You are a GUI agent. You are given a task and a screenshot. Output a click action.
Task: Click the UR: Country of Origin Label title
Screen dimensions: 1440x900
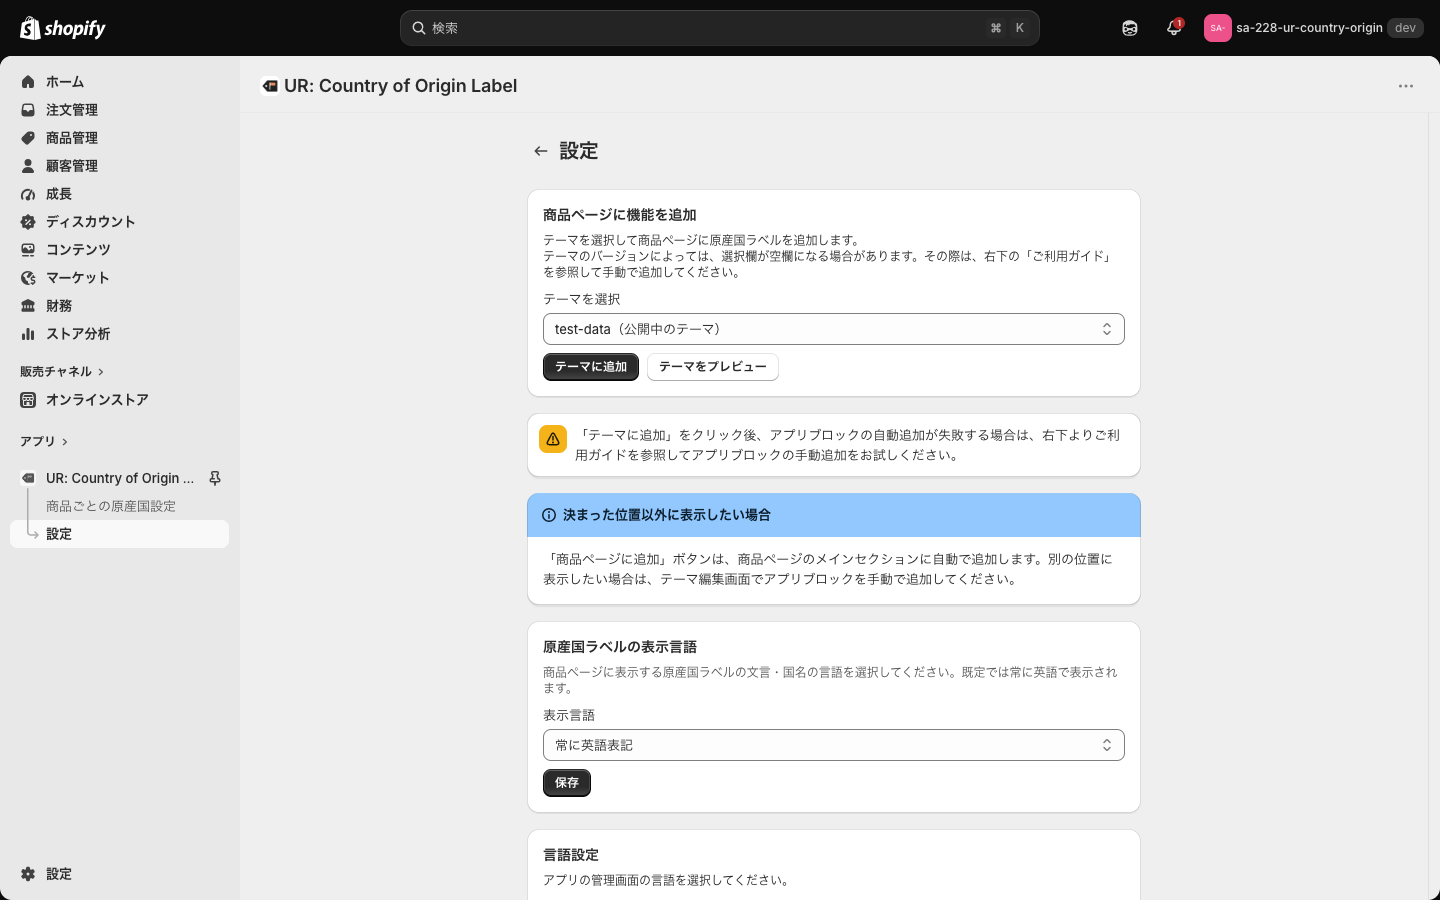400,86
